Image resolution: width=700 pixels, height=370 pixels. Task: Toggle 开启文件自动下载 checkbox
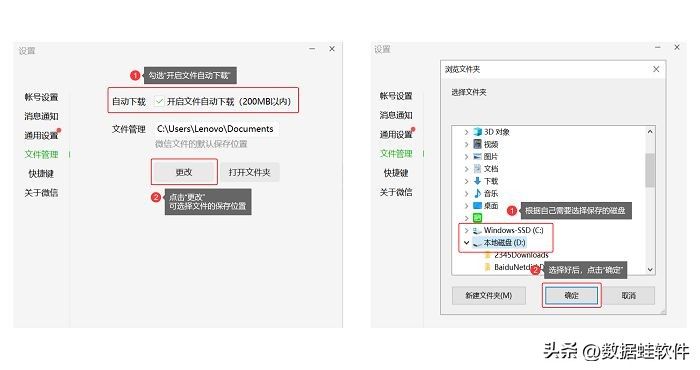tap(159, 102)
